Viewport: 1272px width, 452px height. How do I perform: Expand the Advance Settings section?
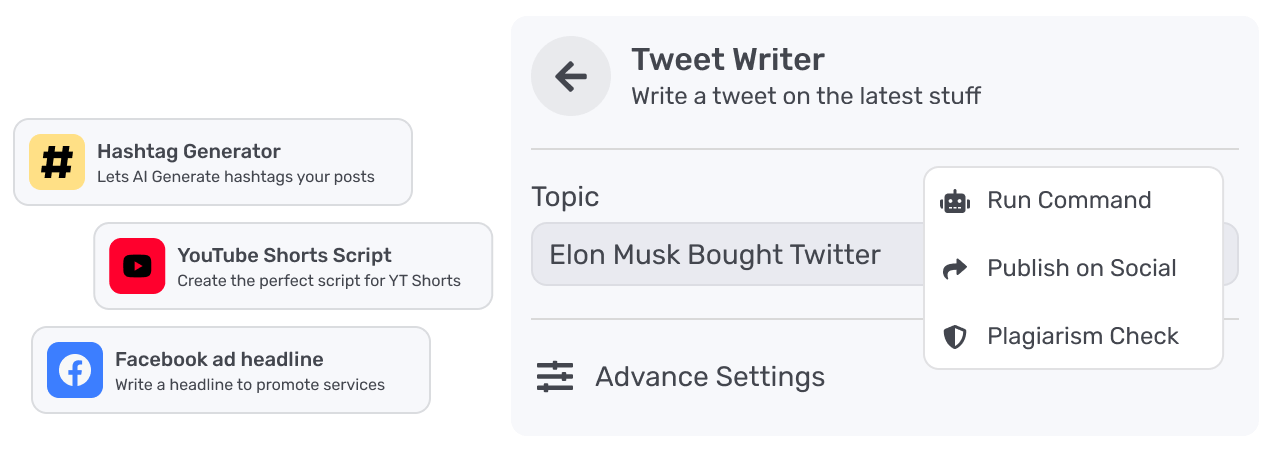pos(710,376)
